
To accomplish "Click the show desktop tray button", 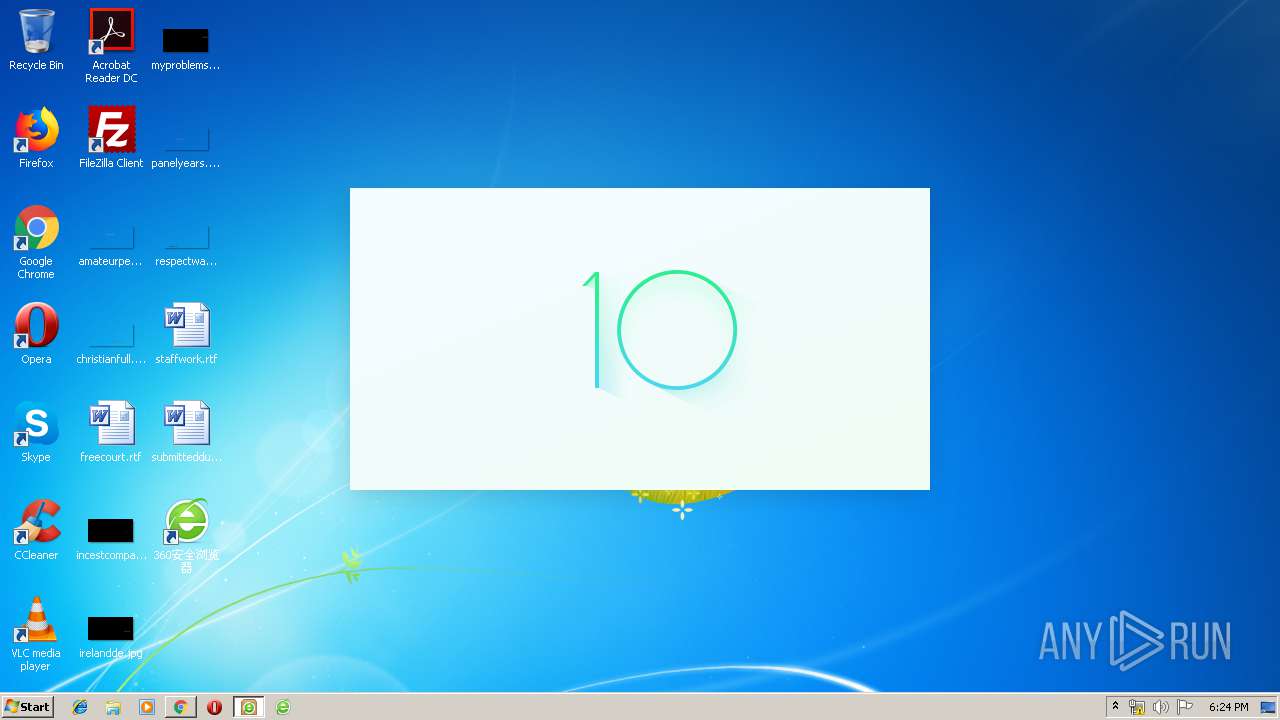I will [1269, 707].
